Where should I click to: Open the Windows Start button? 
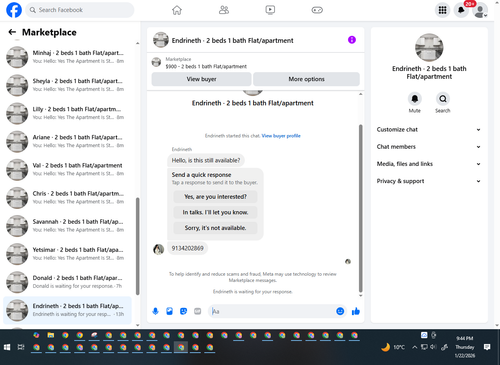(x=7, y=347)
